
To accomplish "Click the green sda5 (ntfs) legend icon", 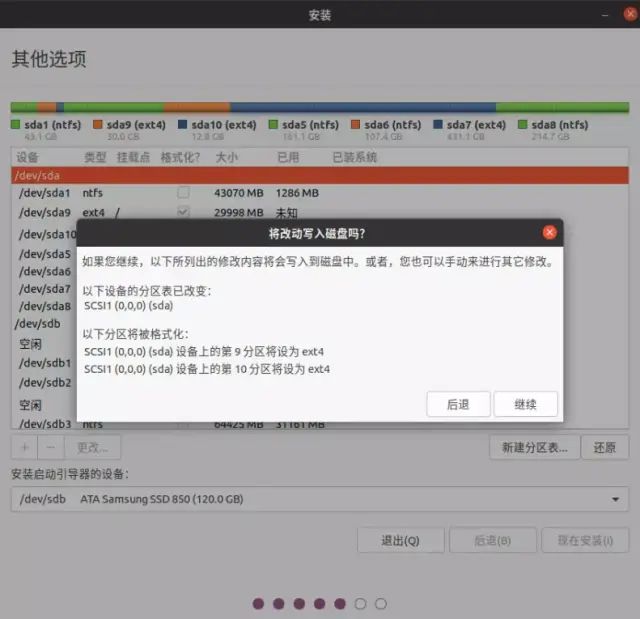I will pyautogui.click(x=274, y=125).
